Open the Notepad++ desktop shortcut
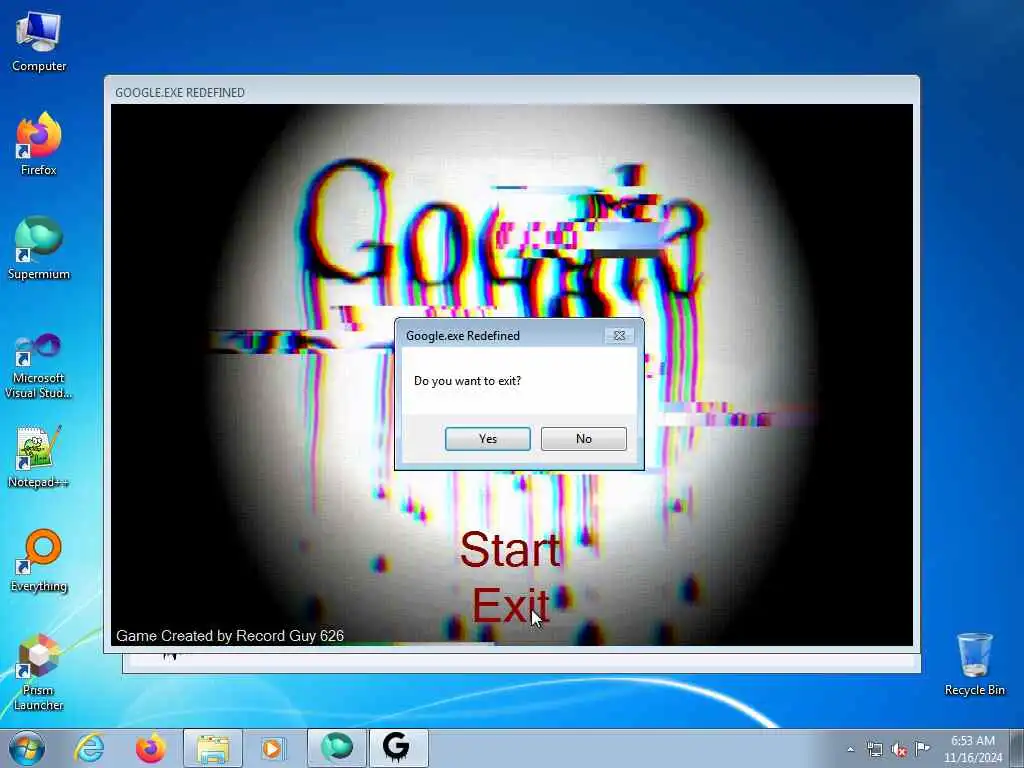The height and width of the screenshot is (768, 1024). 39,457
